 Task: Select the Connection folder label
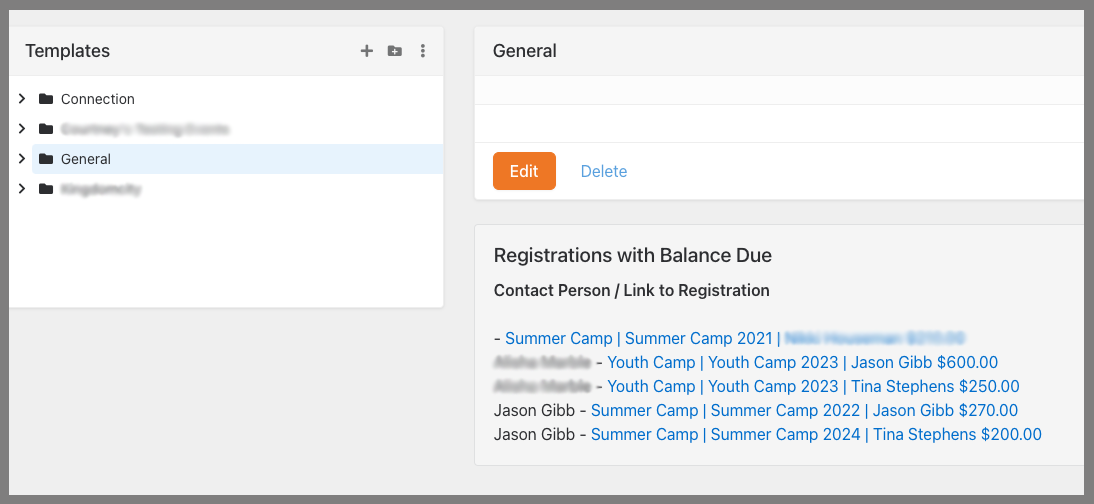click(x=98, y=99)
